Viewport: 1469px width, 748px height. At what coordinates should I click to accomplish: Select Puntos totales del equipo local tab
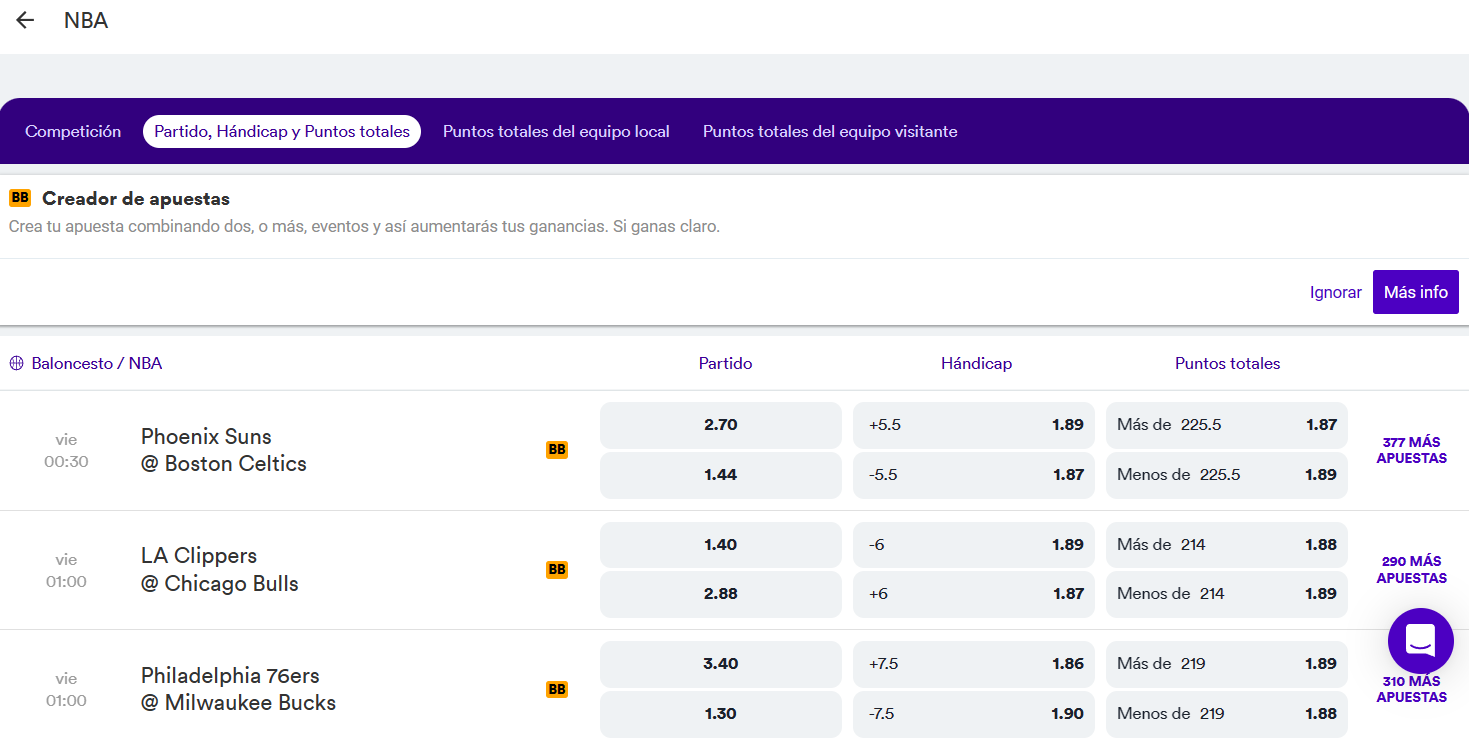(556, 132)
